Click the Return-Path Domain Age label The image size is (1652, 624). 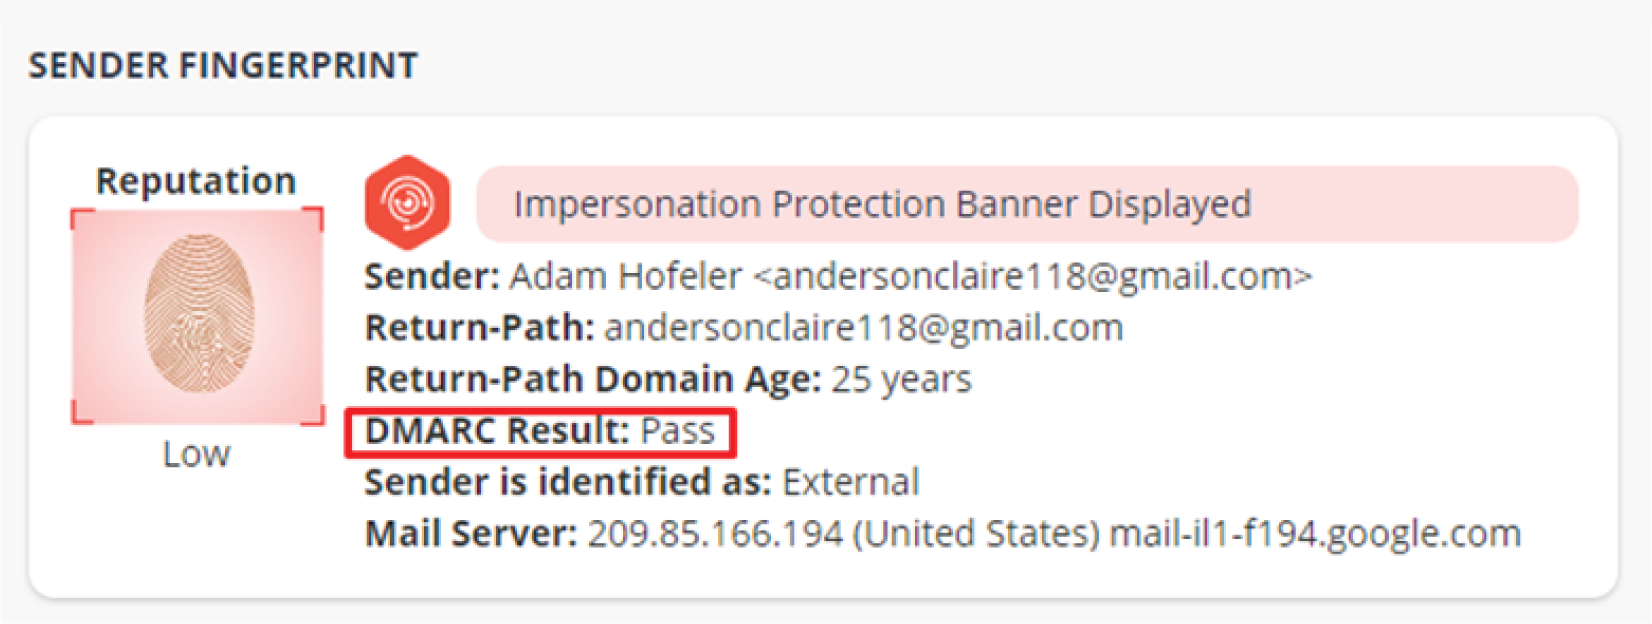coord(592,380)
